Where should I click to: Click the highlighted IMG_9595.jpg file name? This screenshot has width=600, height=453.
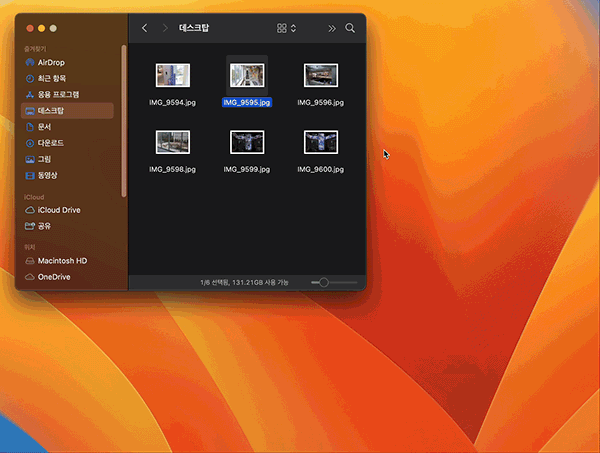(x=247, y=103)
